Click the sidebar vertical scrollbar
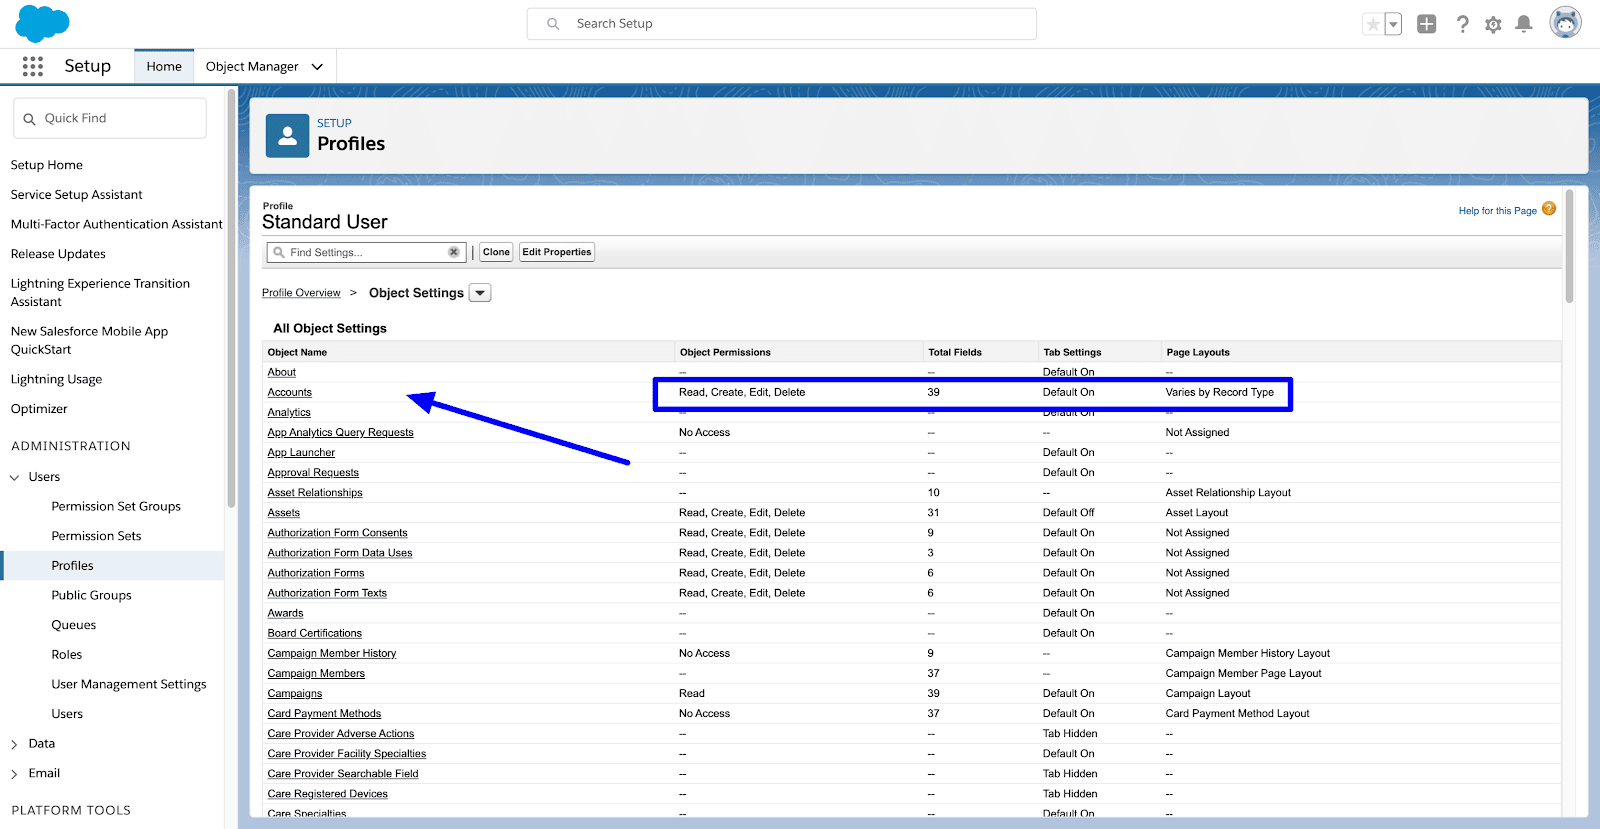 231,300
